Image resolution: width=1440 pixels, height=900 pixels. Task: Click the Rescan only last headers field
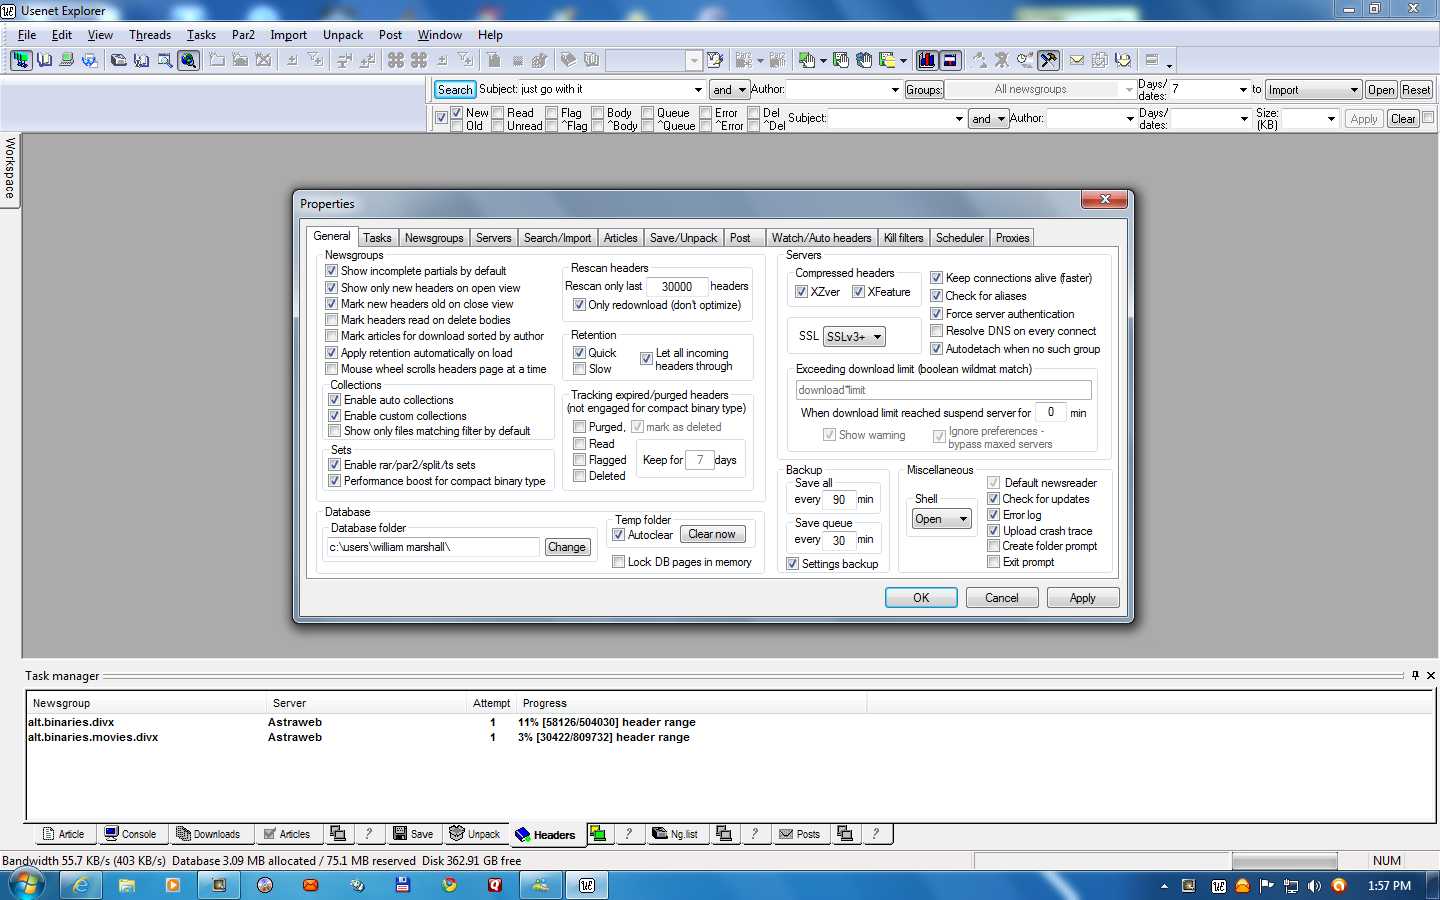point(677,286)
